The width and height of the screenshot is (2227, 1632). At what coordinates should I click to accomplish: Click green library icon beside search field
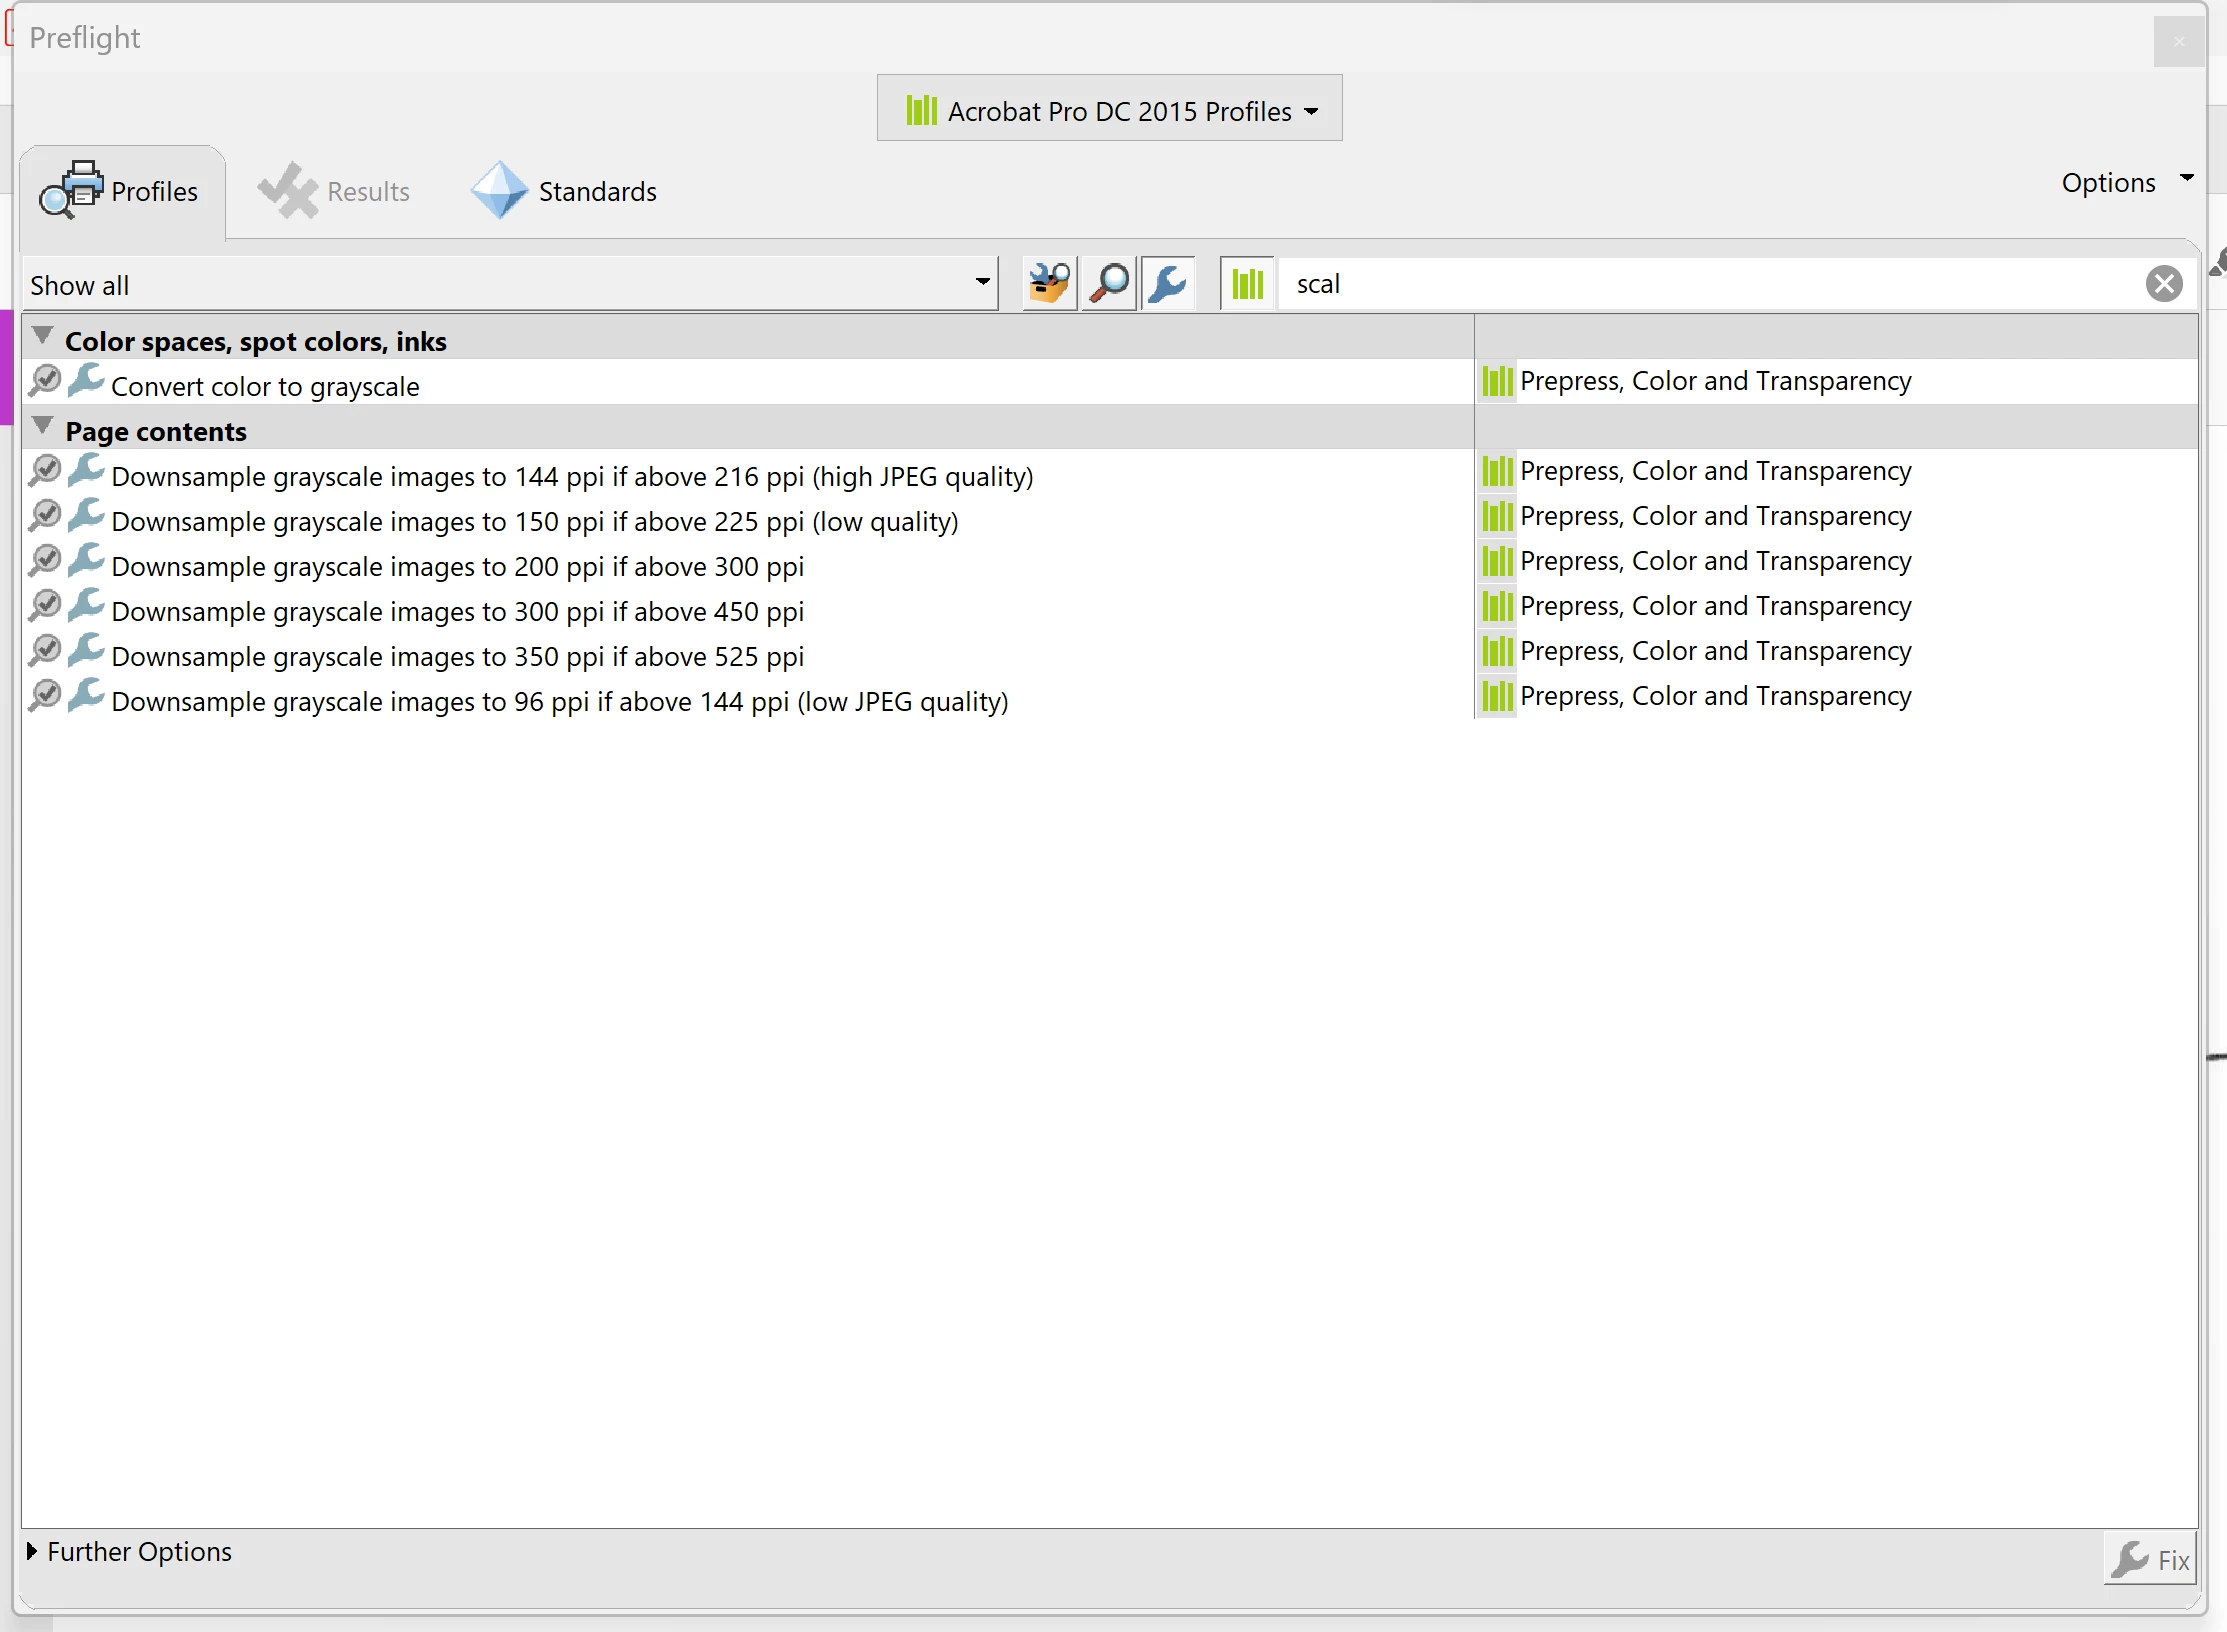point(1247,284)
